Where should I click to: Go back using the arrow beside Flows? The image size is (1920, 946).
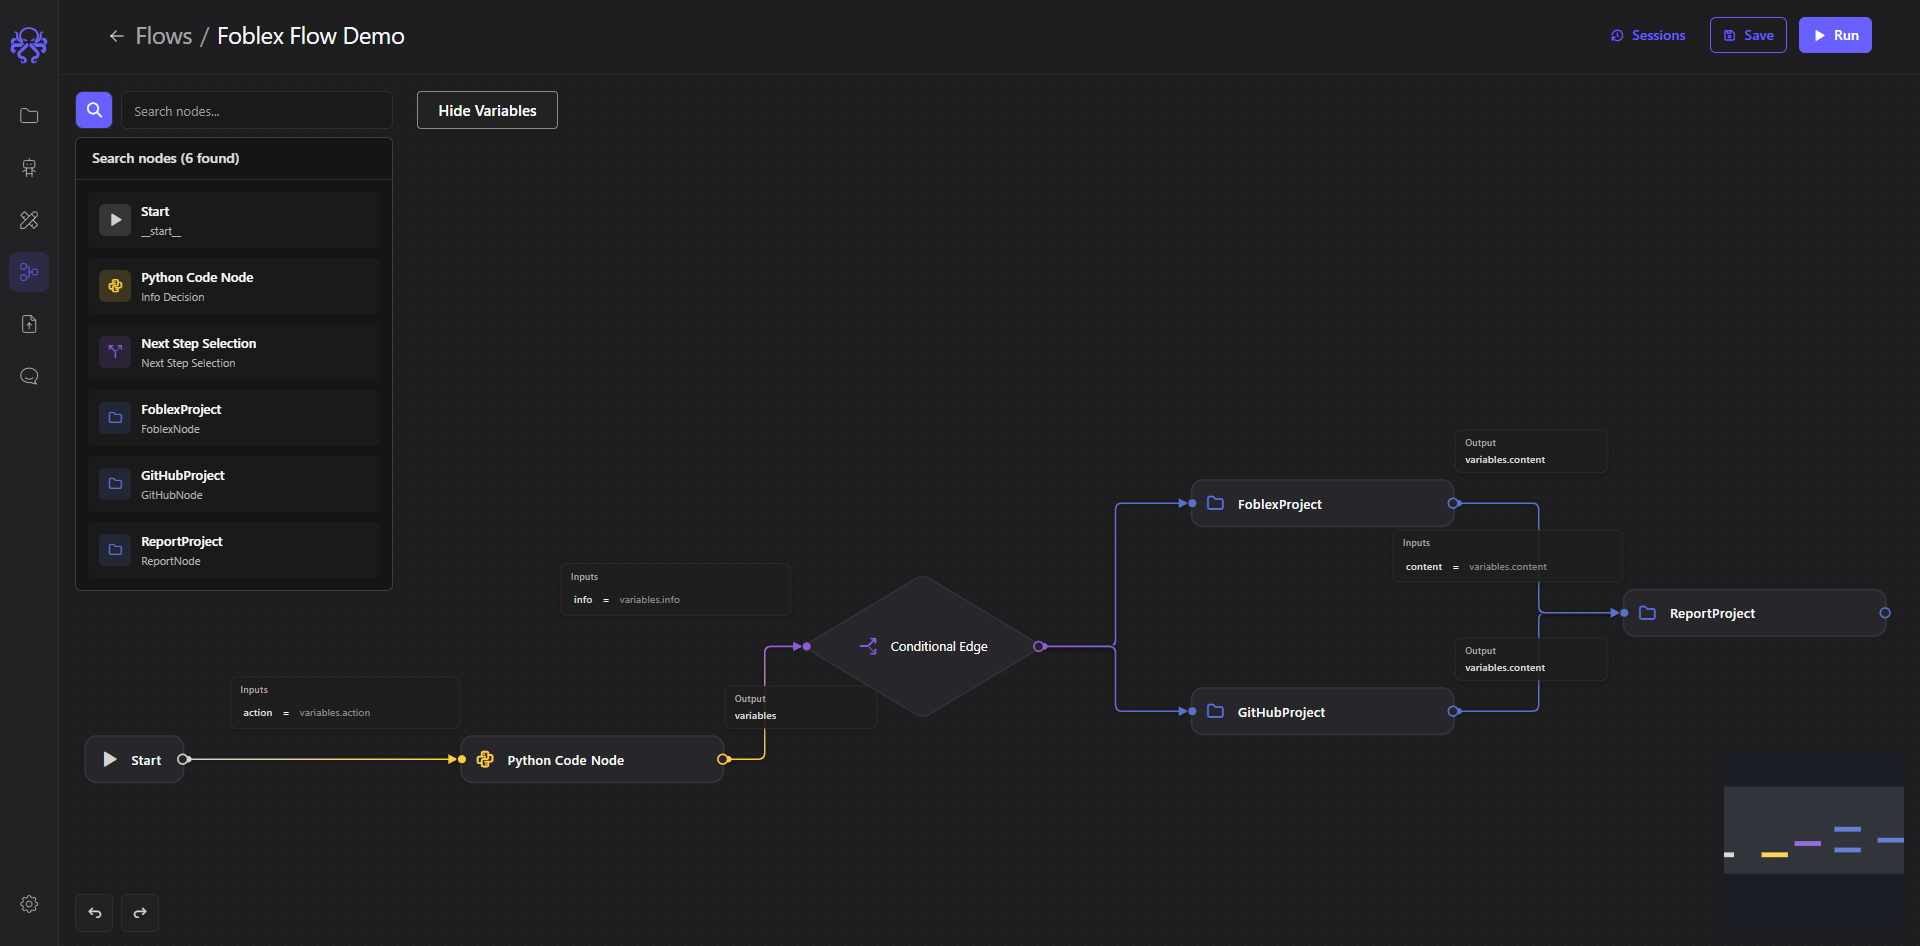(116, 35)
